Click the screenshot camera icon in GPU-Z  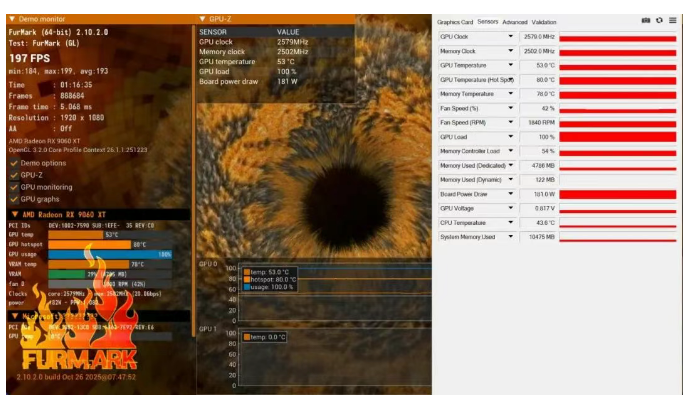646,20
